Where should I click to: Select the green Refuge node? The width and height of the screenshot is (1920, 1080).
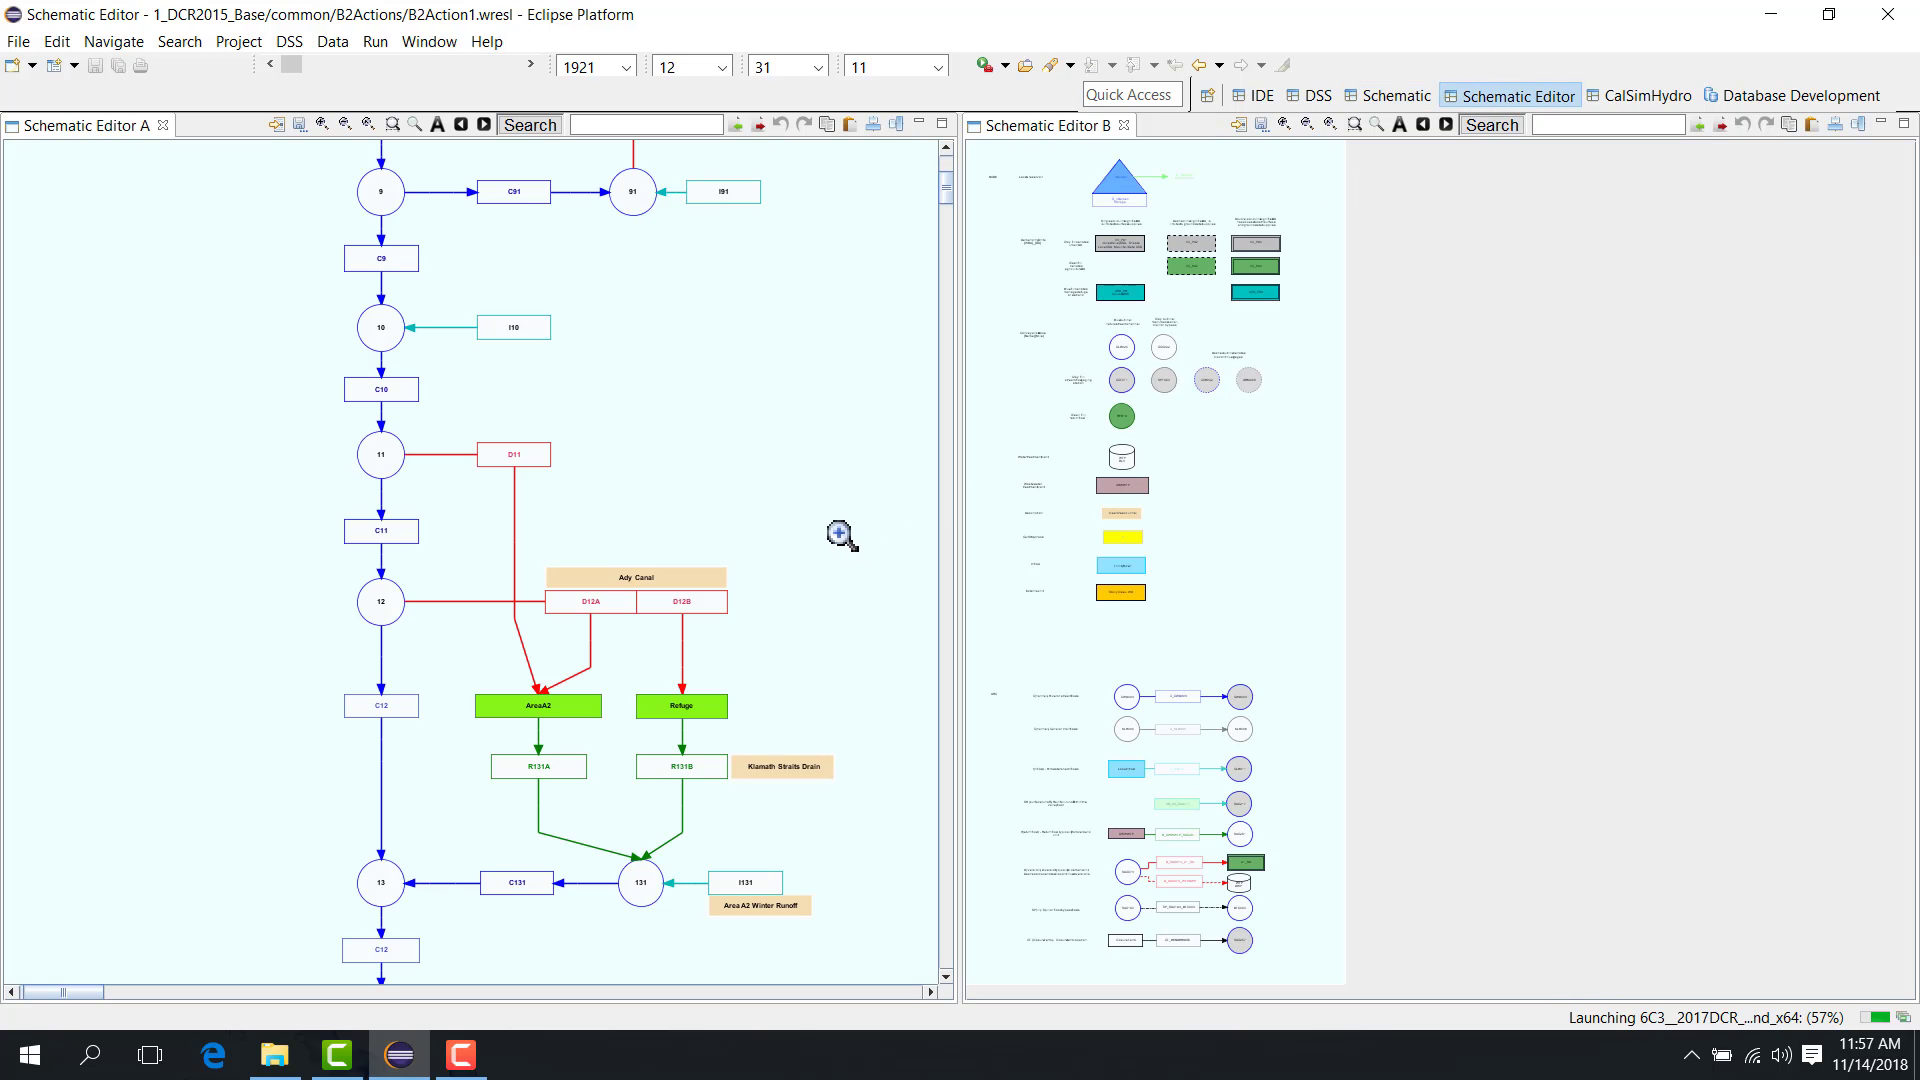[x=682, y=706]
